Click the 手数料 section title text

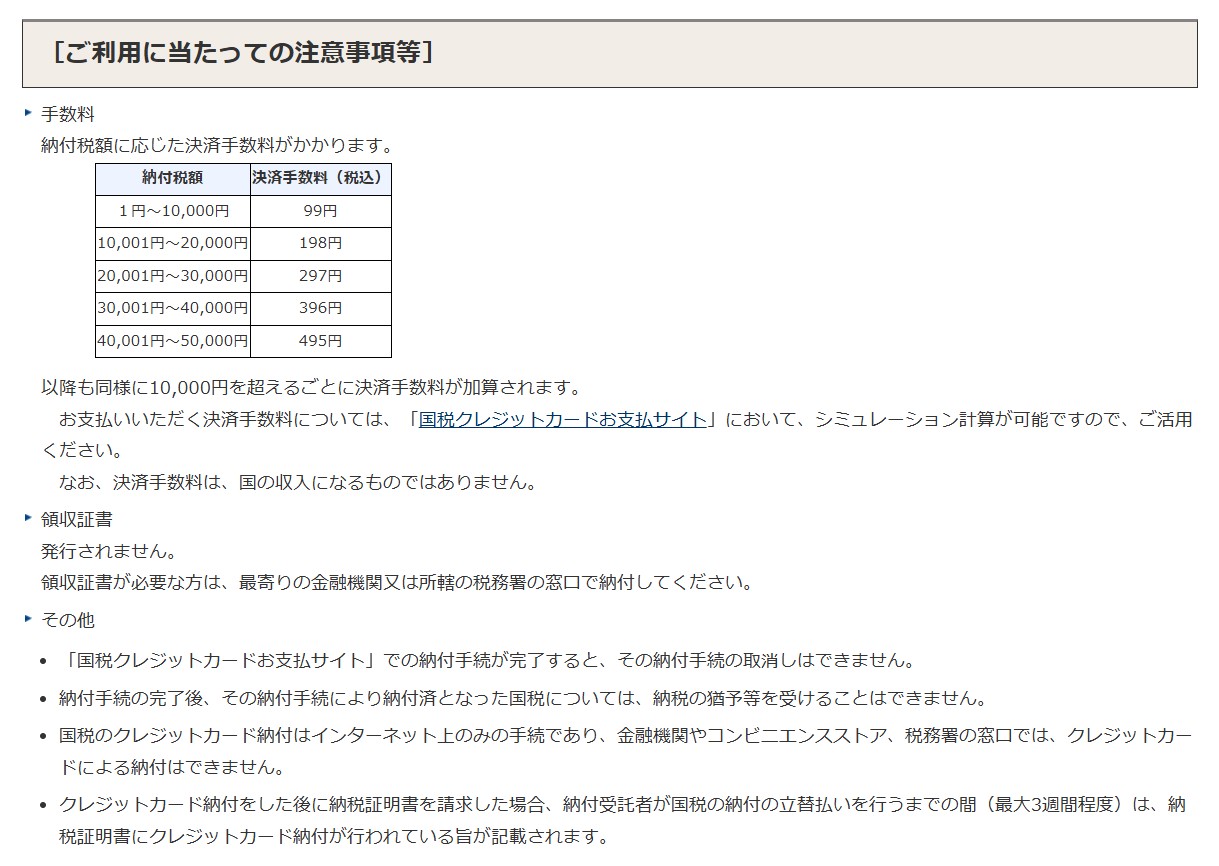point(68,114)
